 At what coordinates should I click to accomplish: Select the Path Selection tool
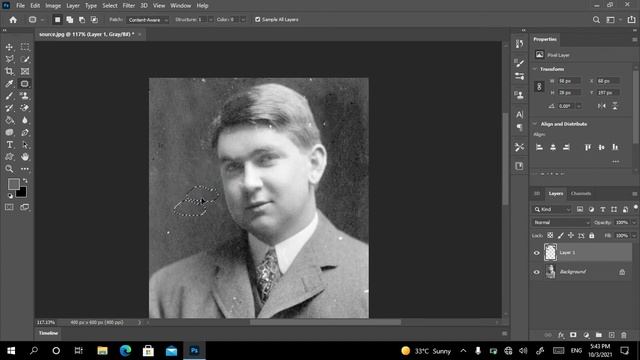point(25,145)
